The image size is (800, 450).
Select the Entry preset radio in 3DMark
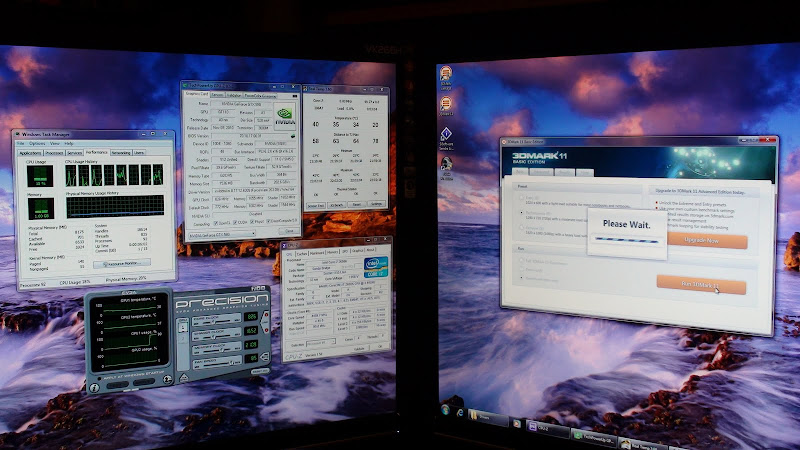pos(521,198)
